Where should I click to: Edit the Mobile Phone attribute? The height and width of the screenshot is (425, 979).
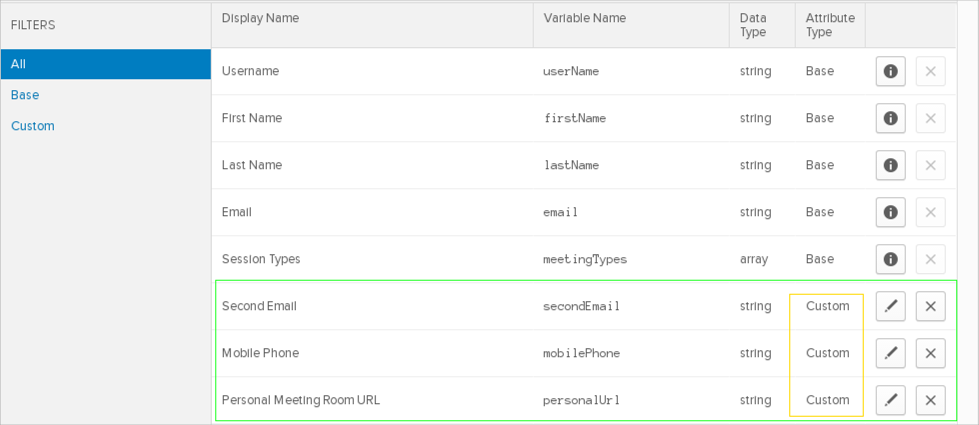click(890, 353)
